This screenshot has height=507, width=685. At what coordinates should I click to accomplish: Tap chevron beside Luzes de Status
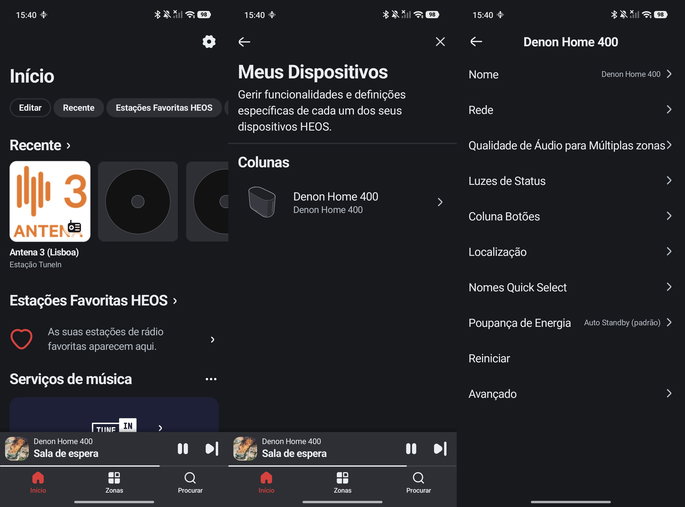click(x=669, y=180)
